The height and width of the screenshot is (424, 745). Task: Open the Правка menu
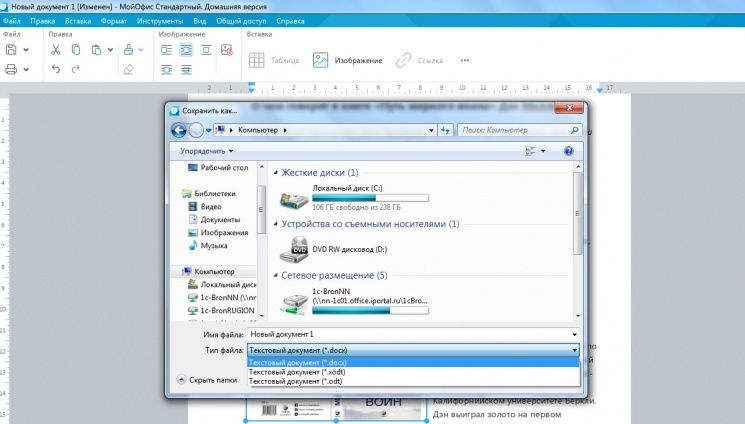[x=43, y=21]
